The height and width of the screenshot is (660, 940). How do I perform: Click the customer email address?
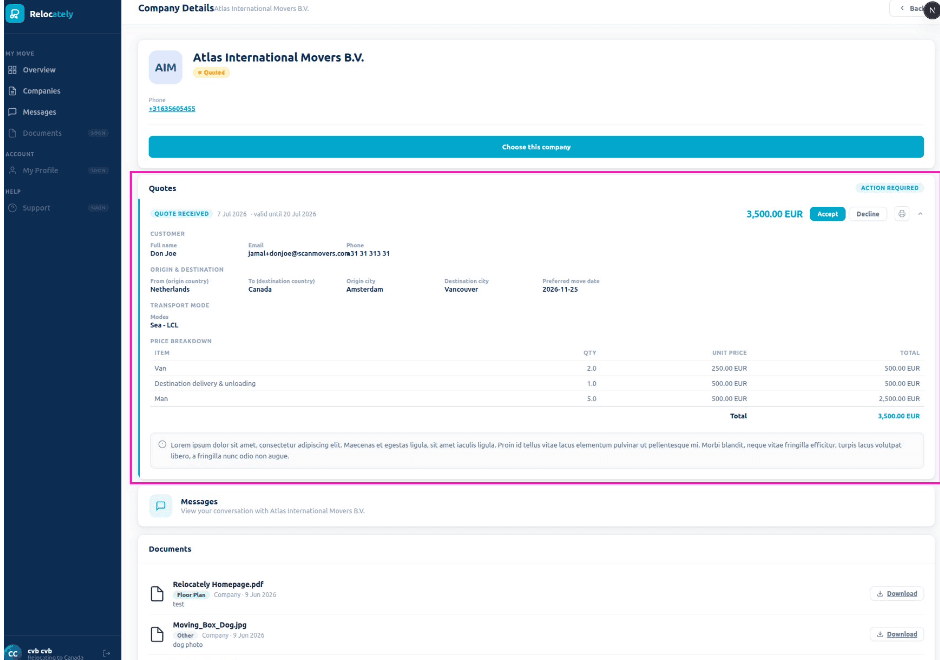pyautogui.click(x=299, y=254)
